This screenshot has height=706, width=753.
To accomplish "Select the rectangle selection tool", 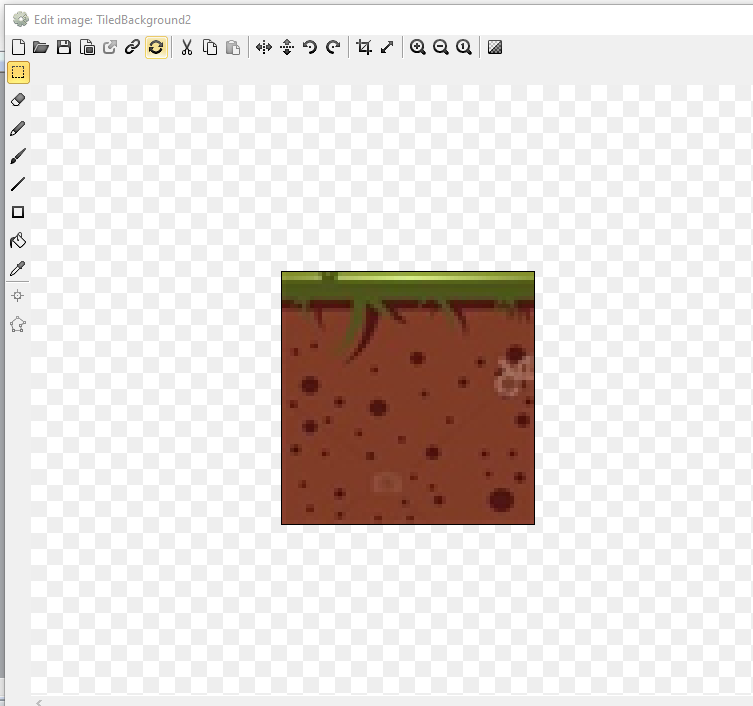I will click(x=18, y=73).
